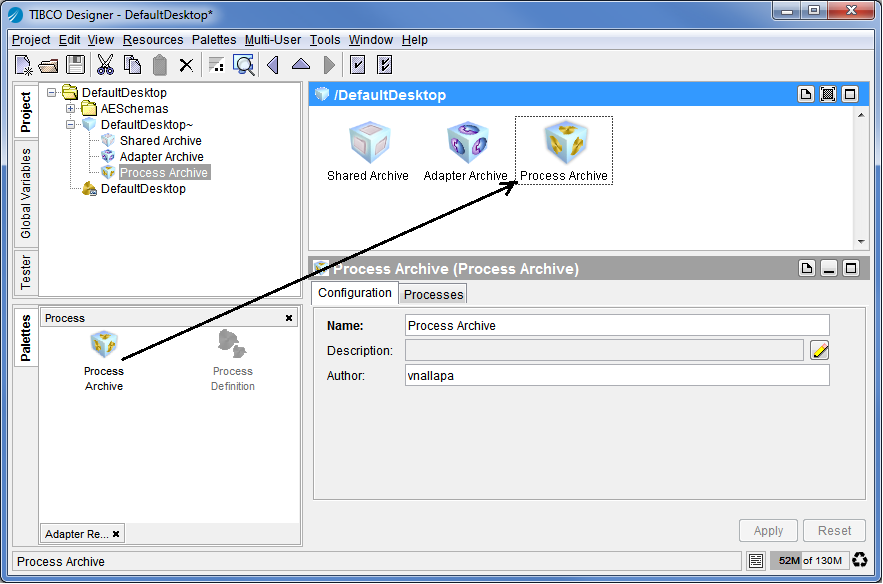Image resolution: width=883 pixels, height=584 pixels.
Task: Select the Palettes side tab
Action: 26,337
